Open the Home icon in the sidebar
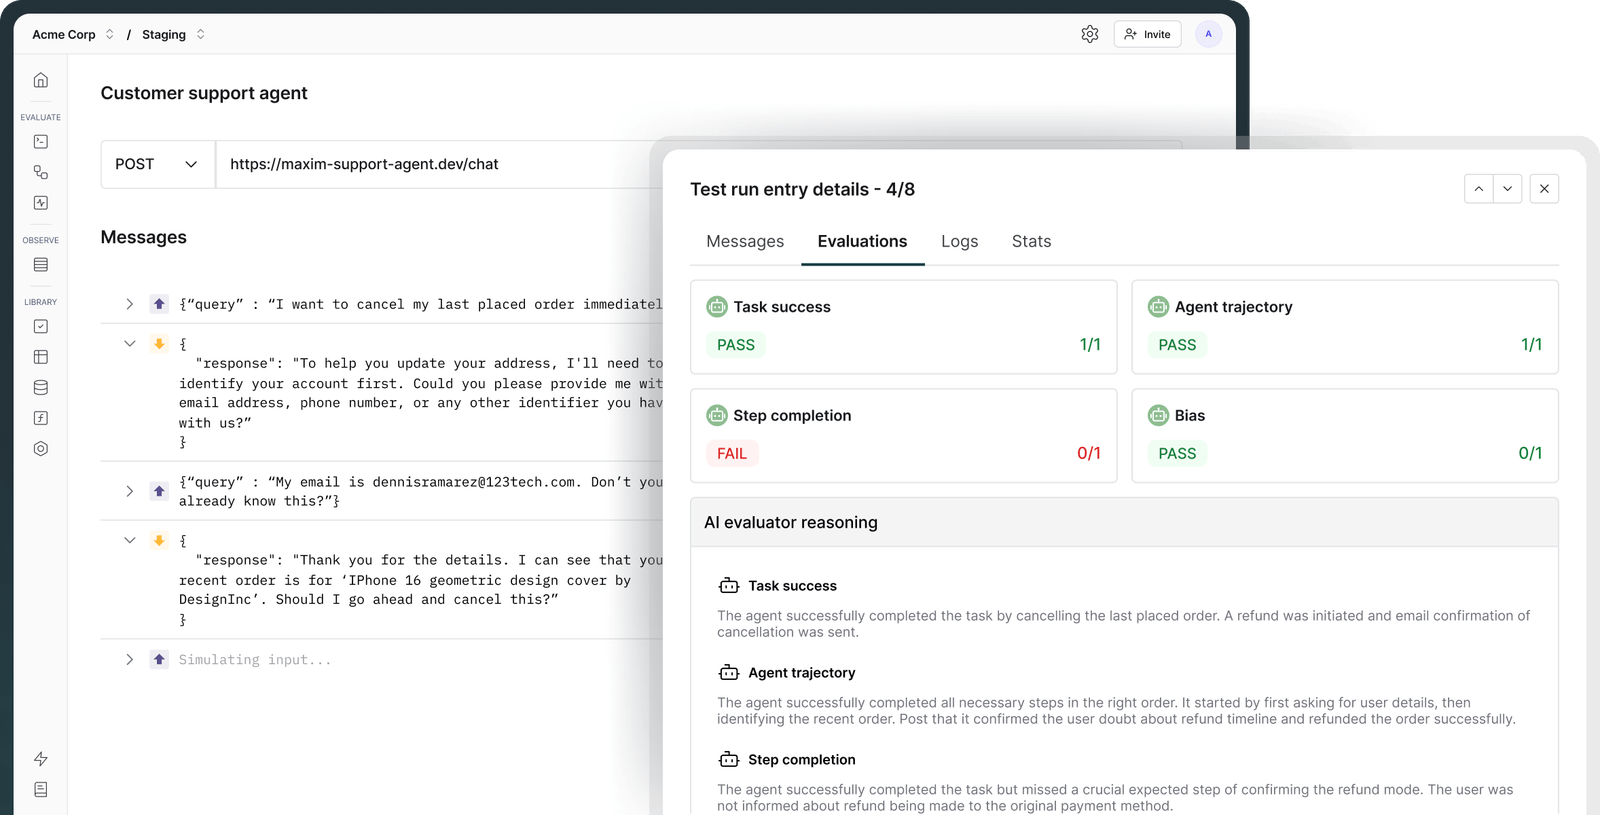This screenshot has height=815, width=1600. [41, 80]
